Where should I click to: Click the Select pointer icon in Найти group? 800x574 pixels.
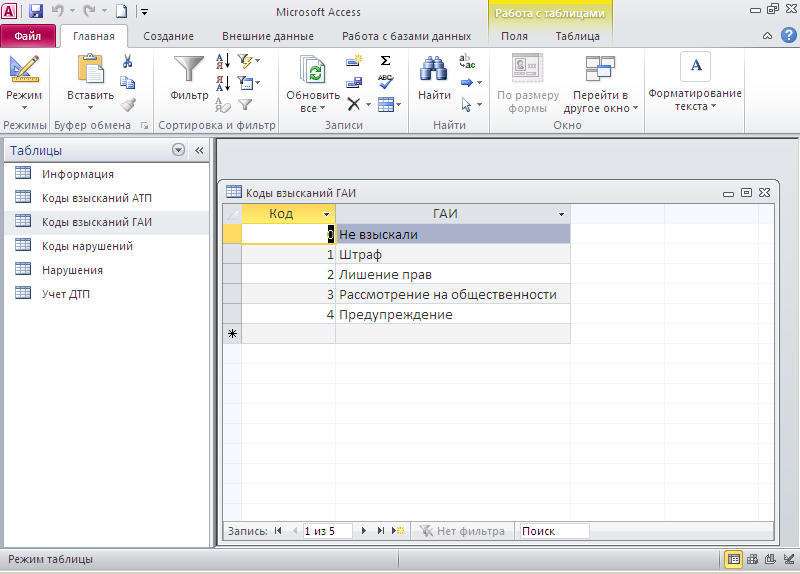click(x=467, y=105)
